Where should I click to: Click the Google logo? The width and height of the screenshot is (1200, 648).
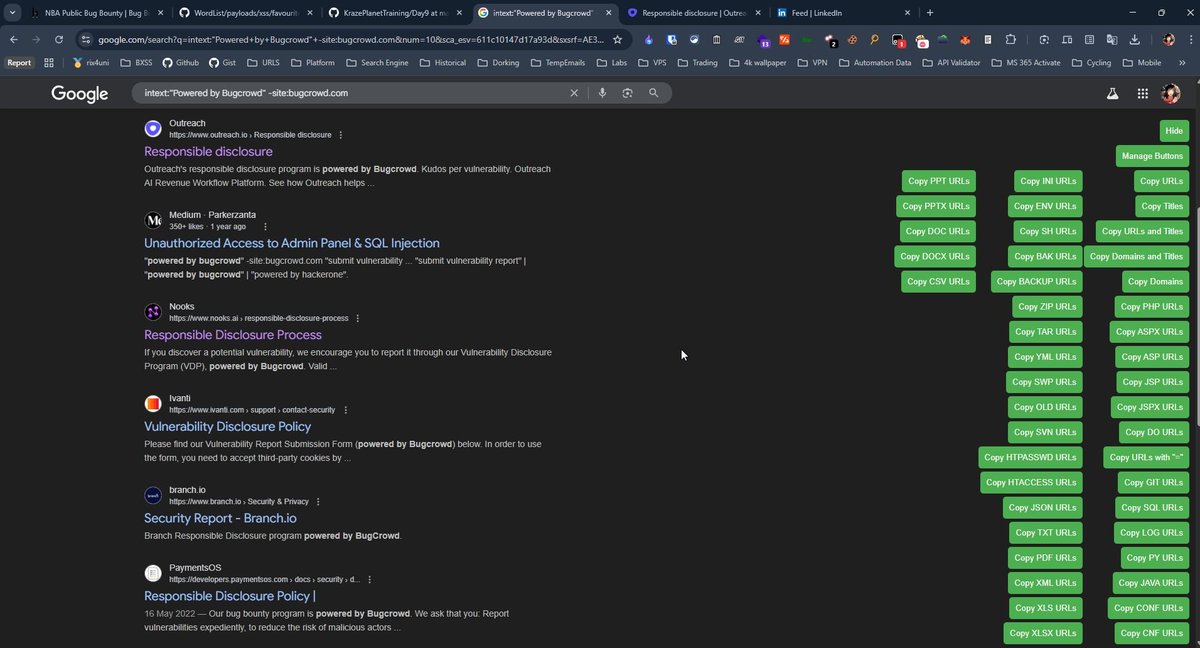click(80, 93)
